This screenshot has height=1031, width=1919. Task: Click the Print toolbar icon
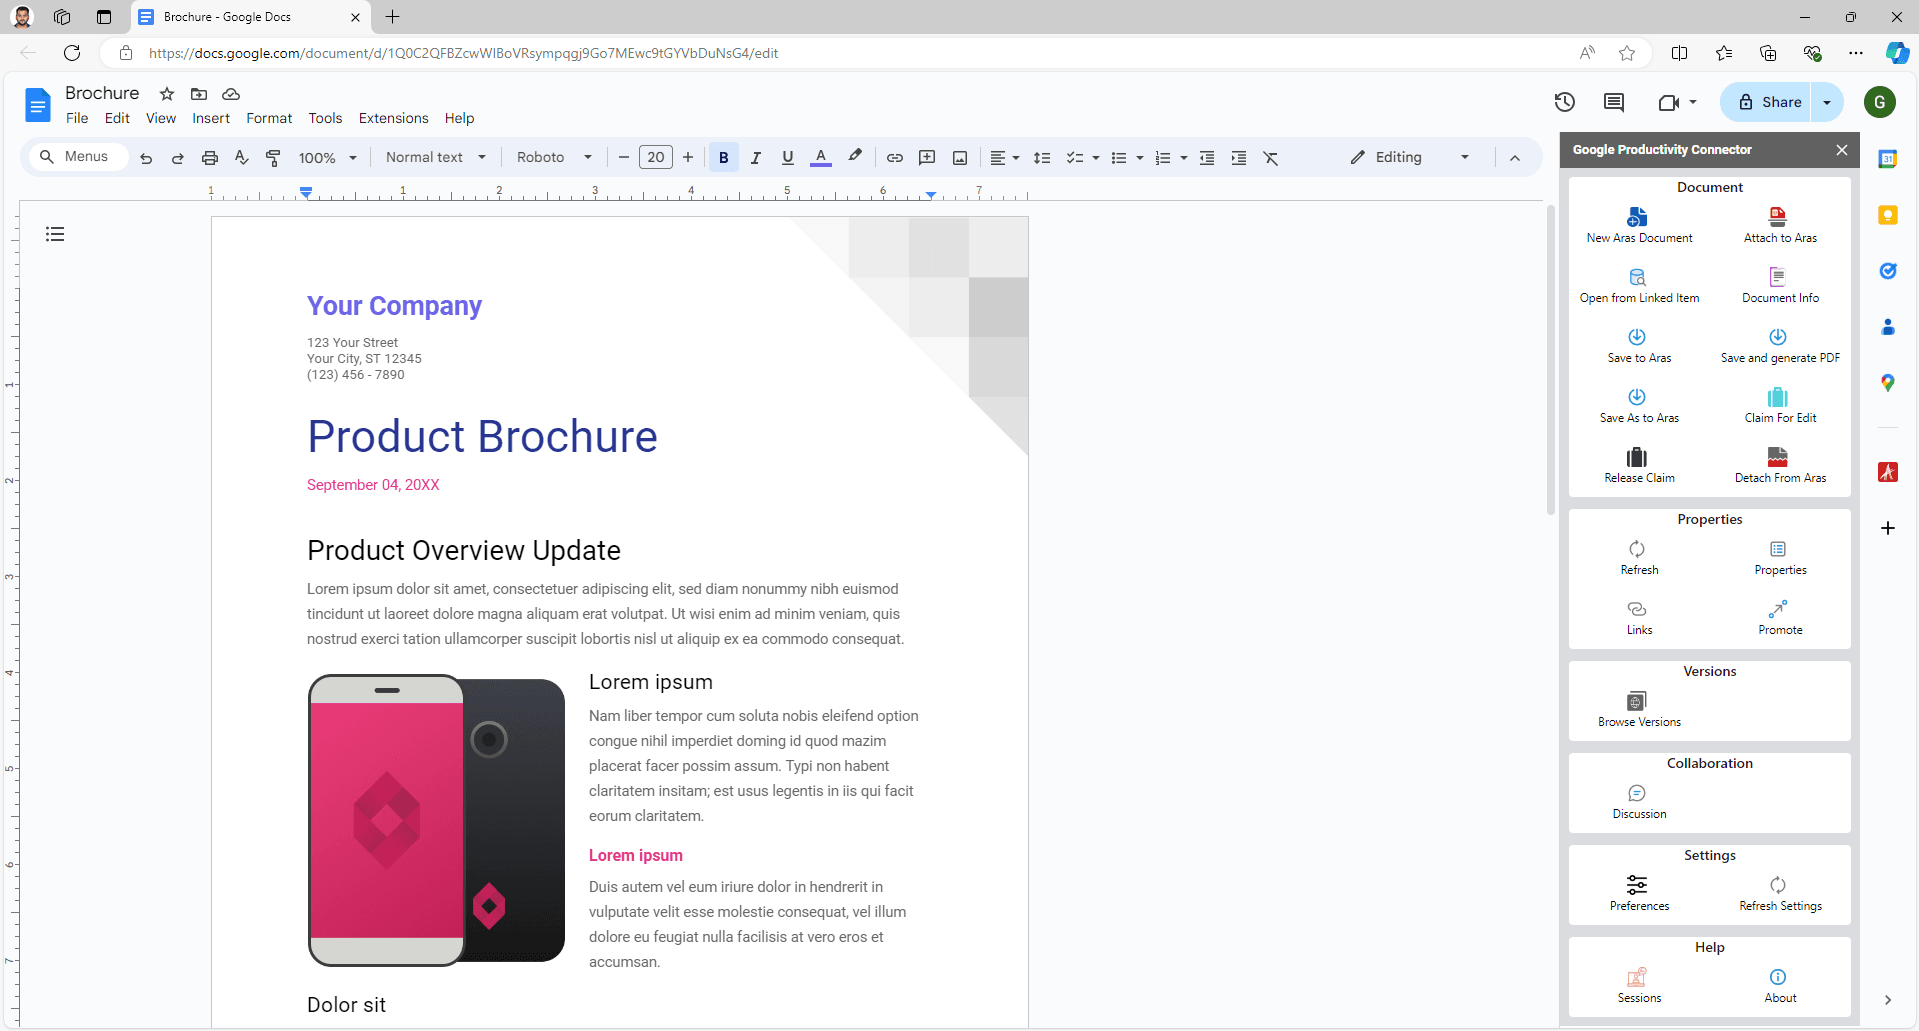(x=210, y=158)
